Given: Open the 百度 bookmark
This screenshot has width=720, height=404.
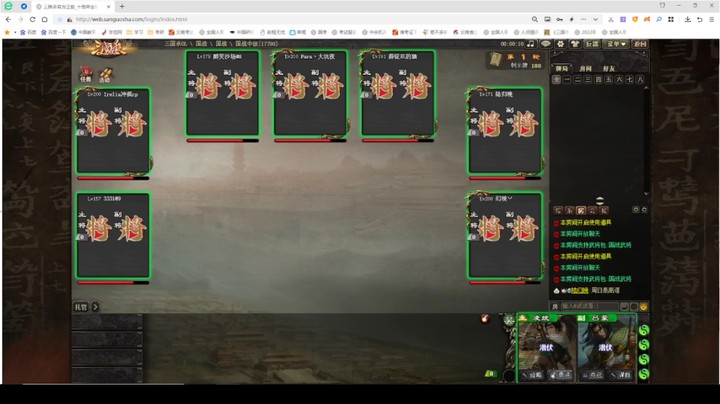Looking at the screenshot, I should point(28,32).
